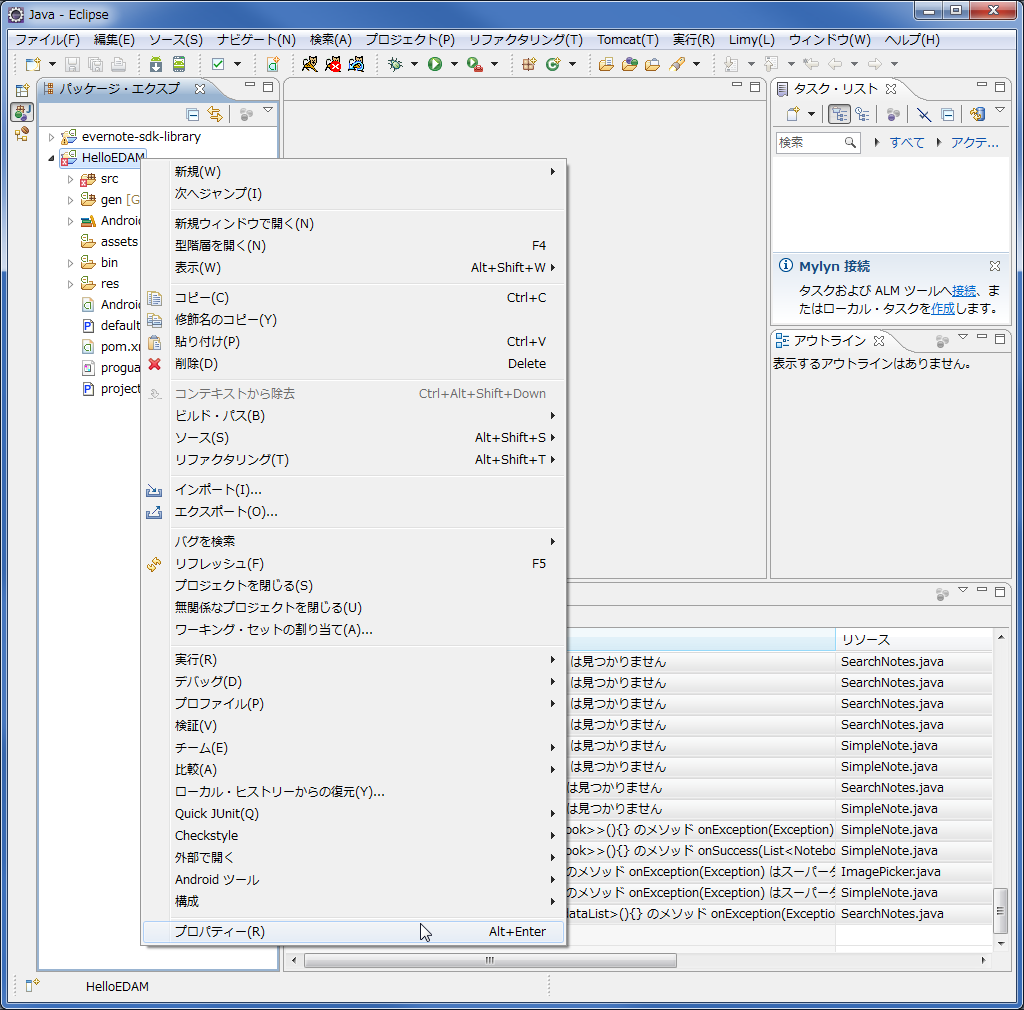
Task: Expand the src folder tree node
Action: coord(71,179)
